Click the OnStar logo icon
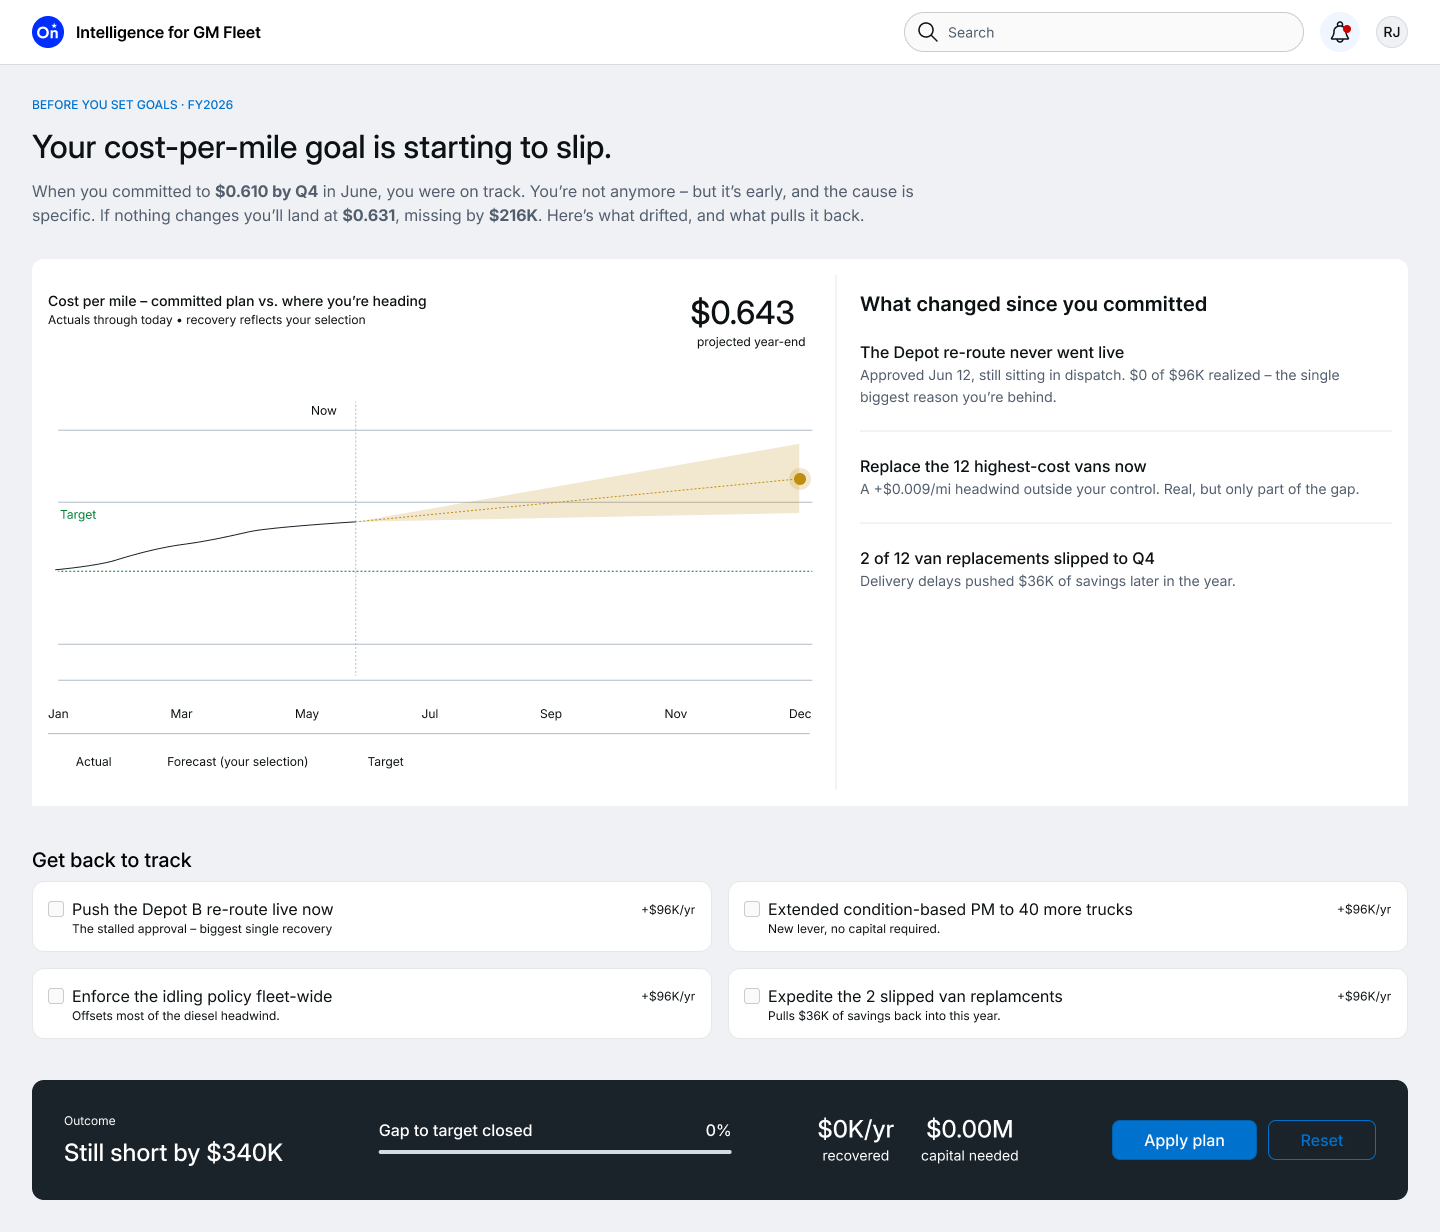The height and width of the screenshot is (1232, 1440). point(48,32)
